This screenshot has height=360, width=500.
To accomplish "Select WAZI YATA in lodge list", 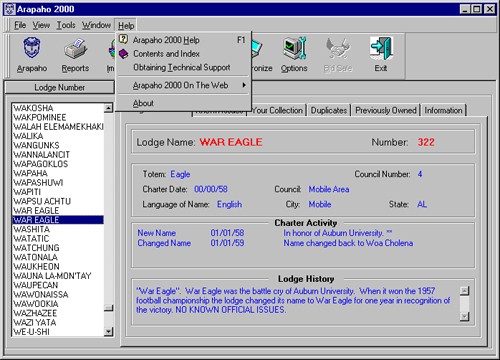I will [58, 323].
